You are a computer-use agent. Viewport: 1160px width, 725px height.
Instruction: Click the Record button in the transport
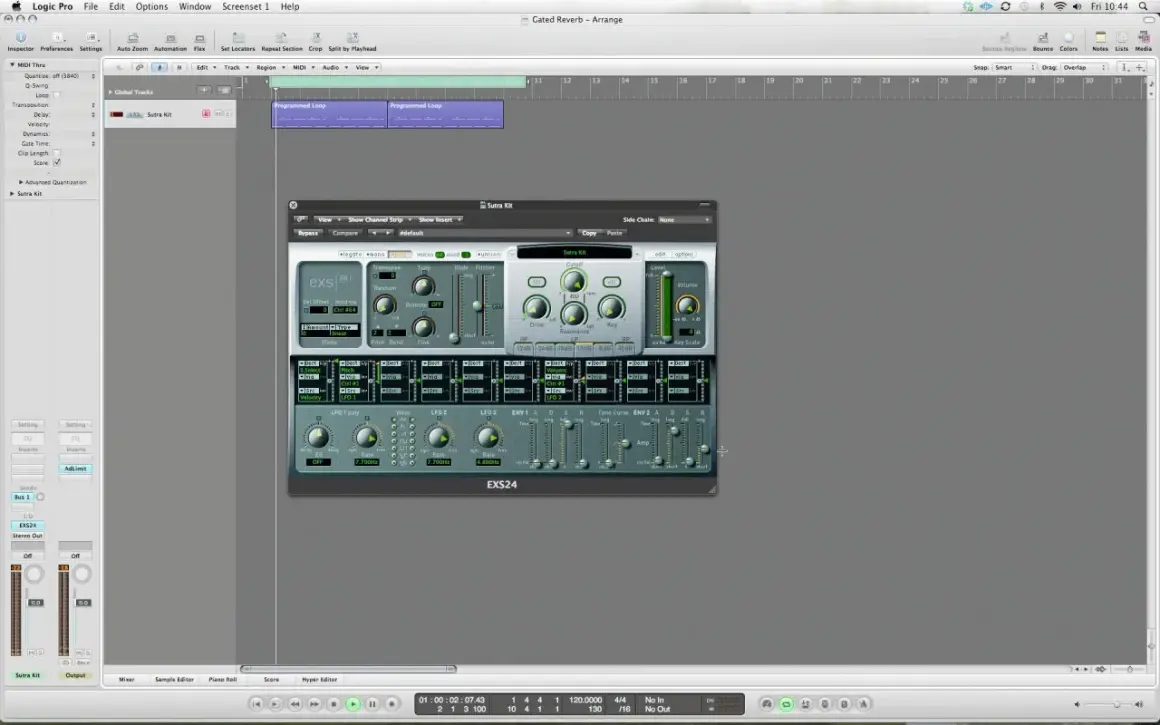click(x=391, y=704)
